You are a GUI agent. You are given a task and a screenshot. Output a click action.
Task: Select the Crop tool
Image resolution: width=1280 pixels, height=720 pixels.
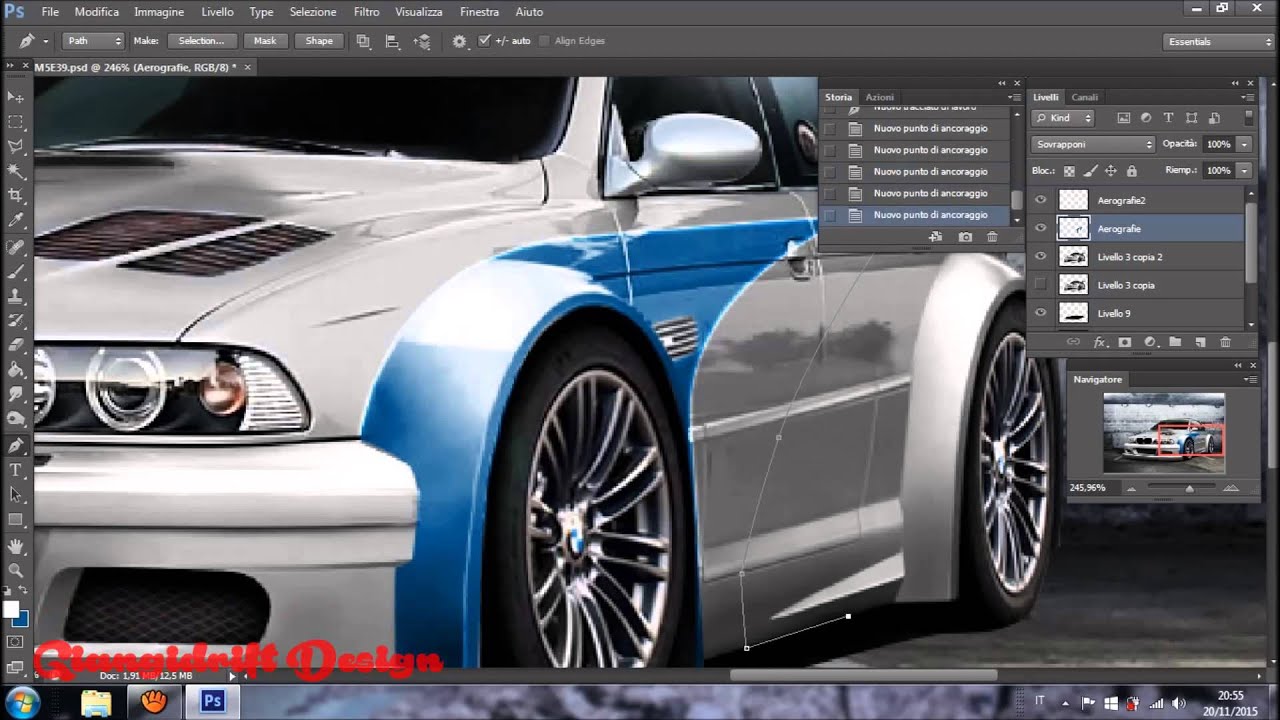point(16,196)
